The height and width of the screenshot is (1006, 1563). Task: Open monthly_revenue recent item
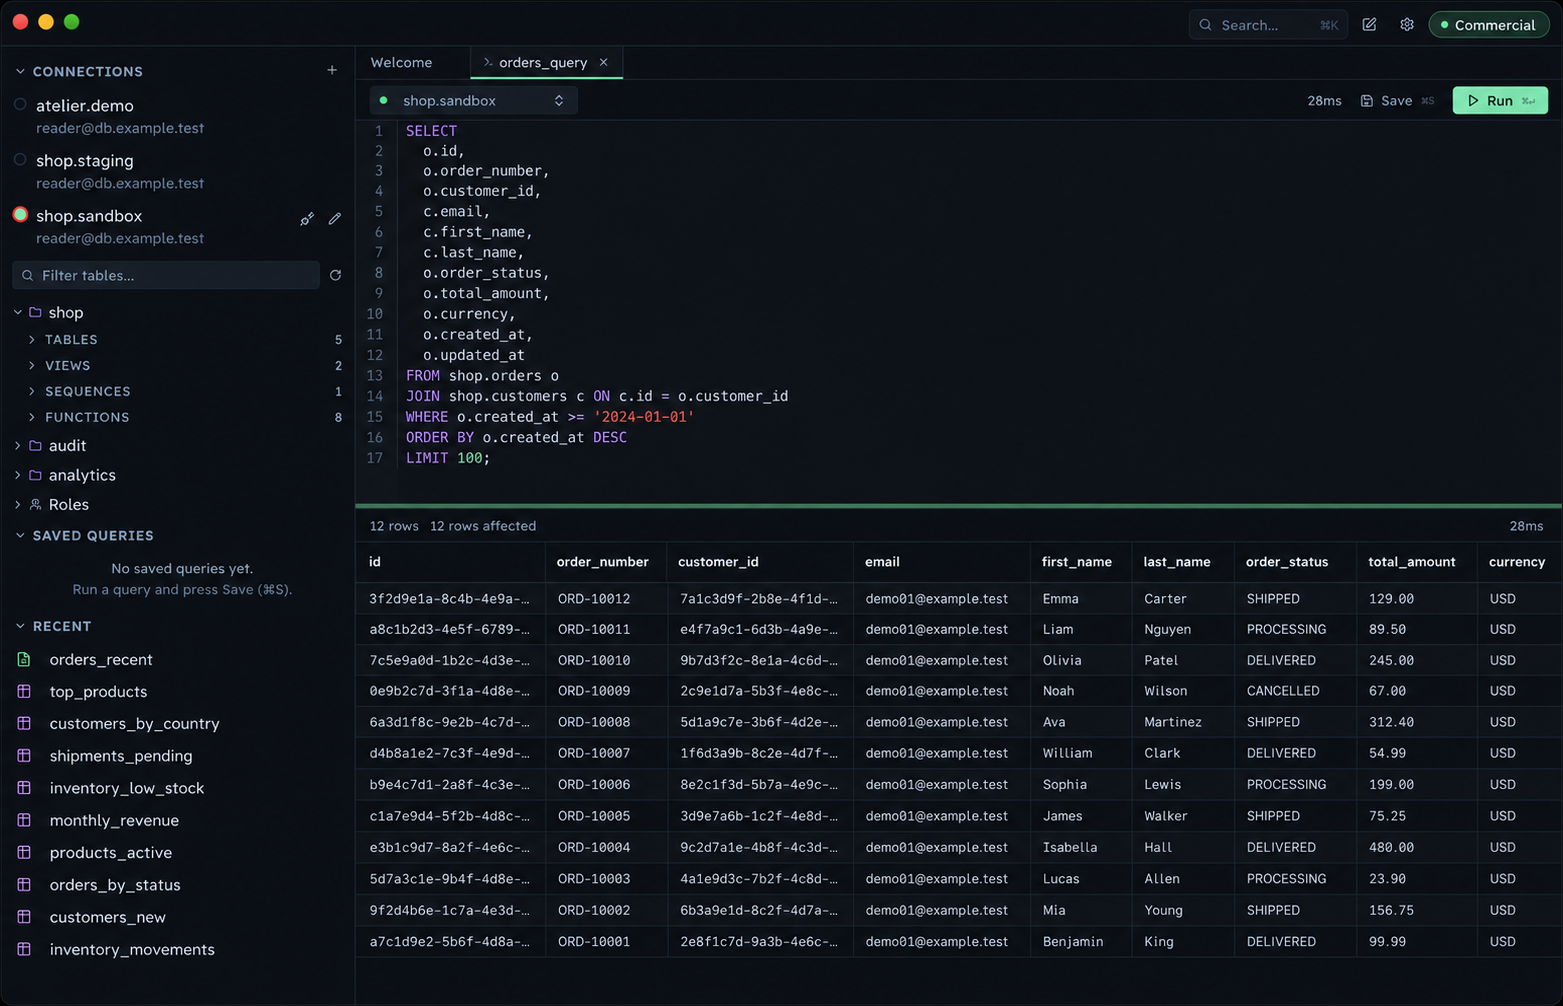[114, 821]
